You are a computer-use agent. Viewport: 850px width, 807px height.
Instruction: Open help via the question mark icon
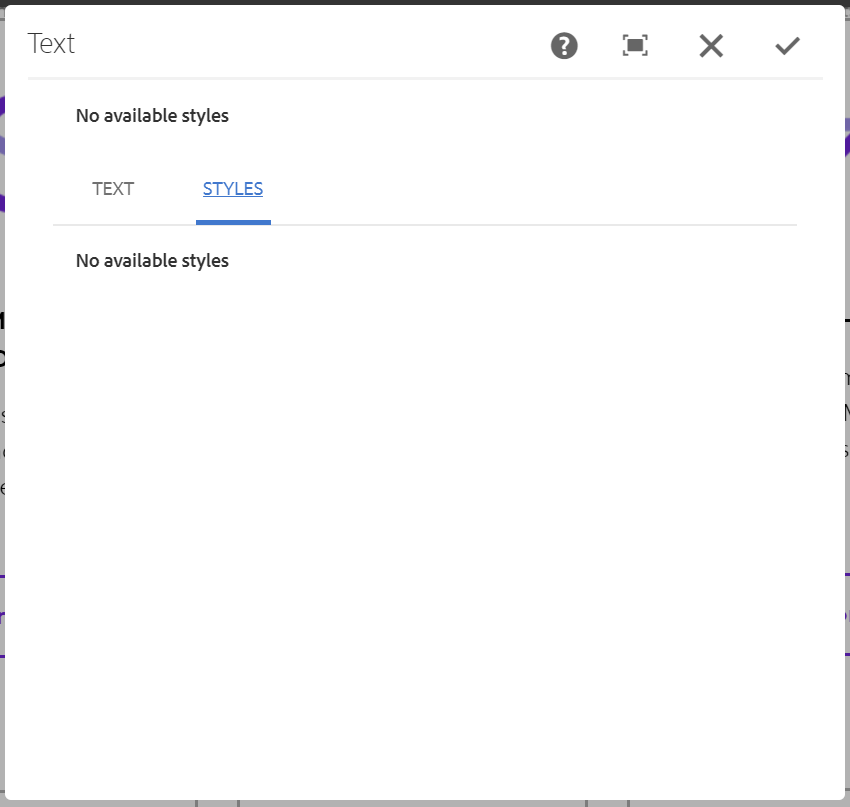pyautogui.click(x=564, y=46)
